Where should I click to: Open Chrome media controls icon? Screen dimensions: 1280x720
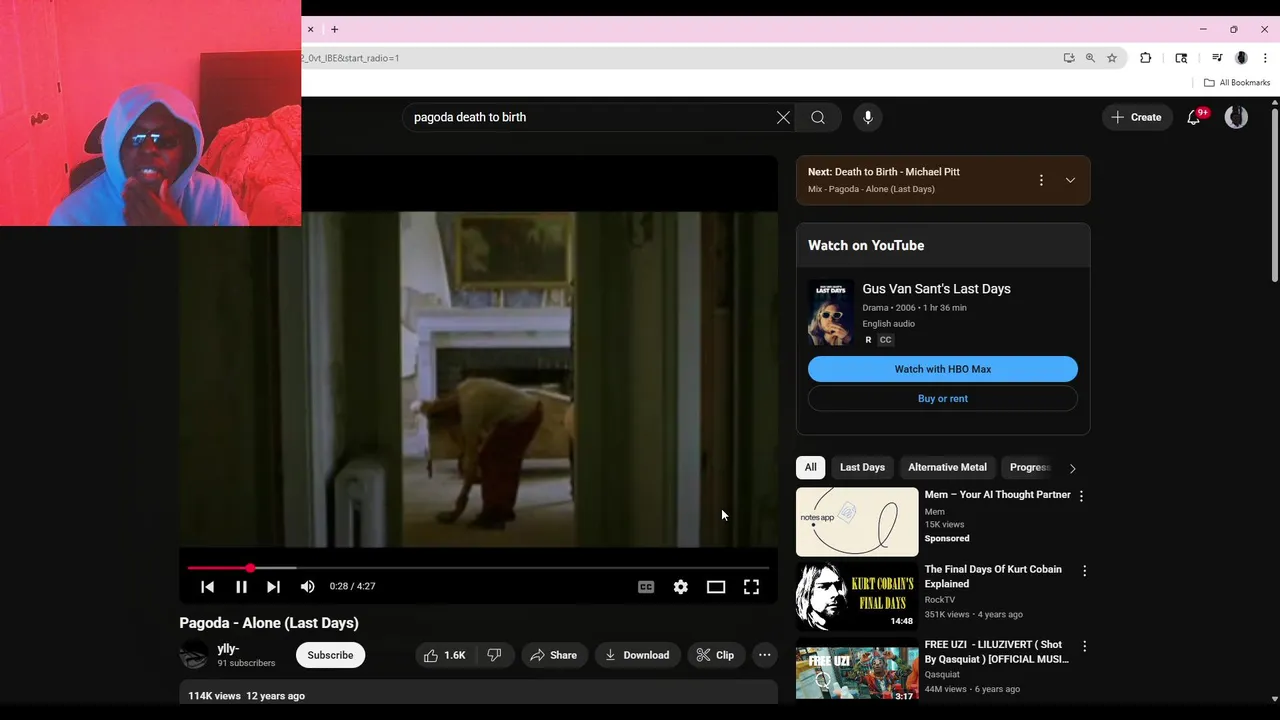pyautogui.click(x=1217, y=58)
